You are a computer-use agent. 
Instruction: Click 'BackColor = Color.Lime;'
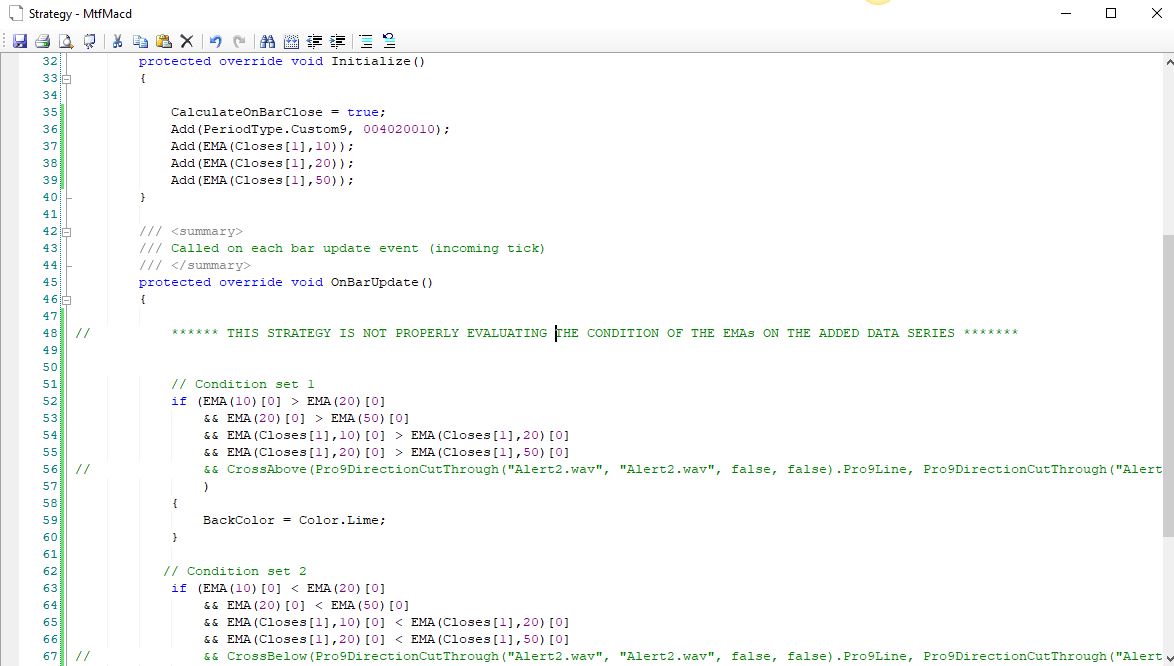point(294,520)
